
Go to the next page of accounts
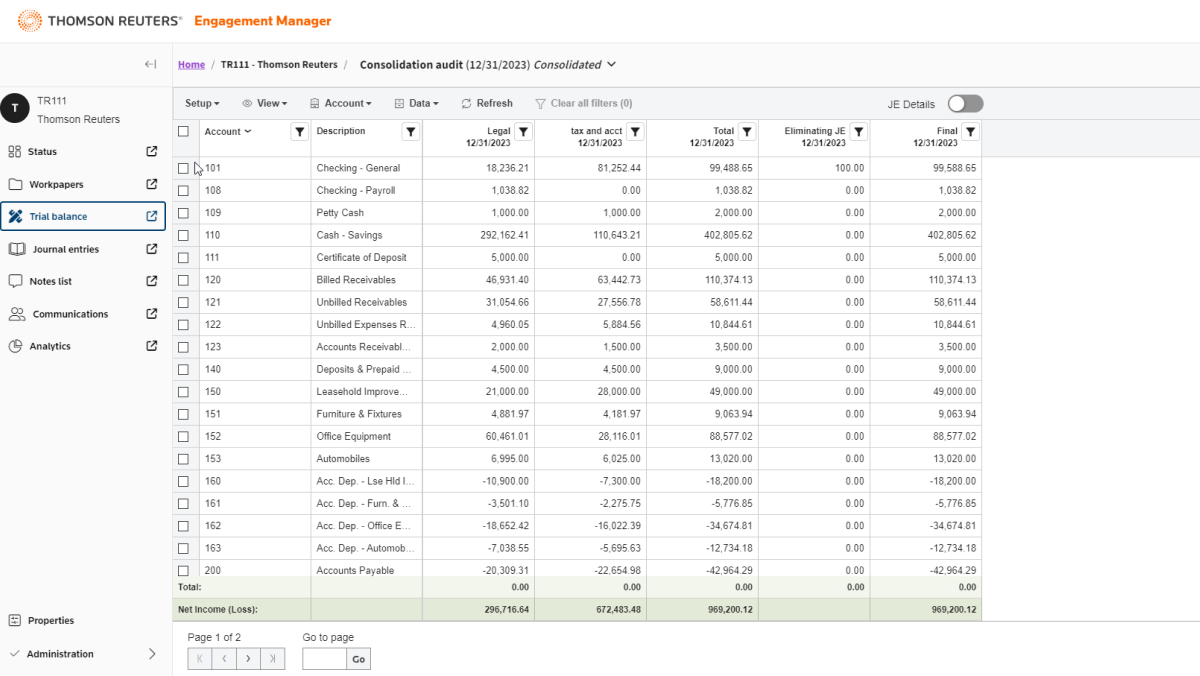coord(248,658)
